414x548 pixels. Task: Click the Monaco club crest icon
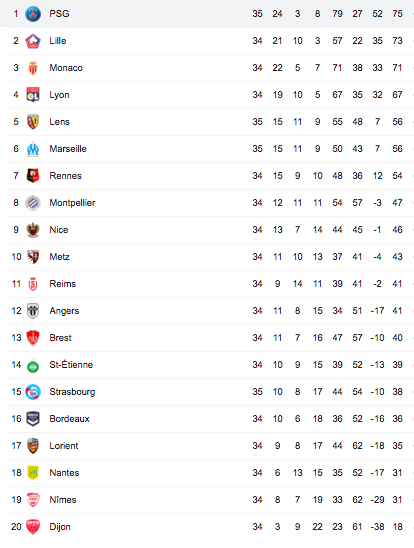coord(33,68)
